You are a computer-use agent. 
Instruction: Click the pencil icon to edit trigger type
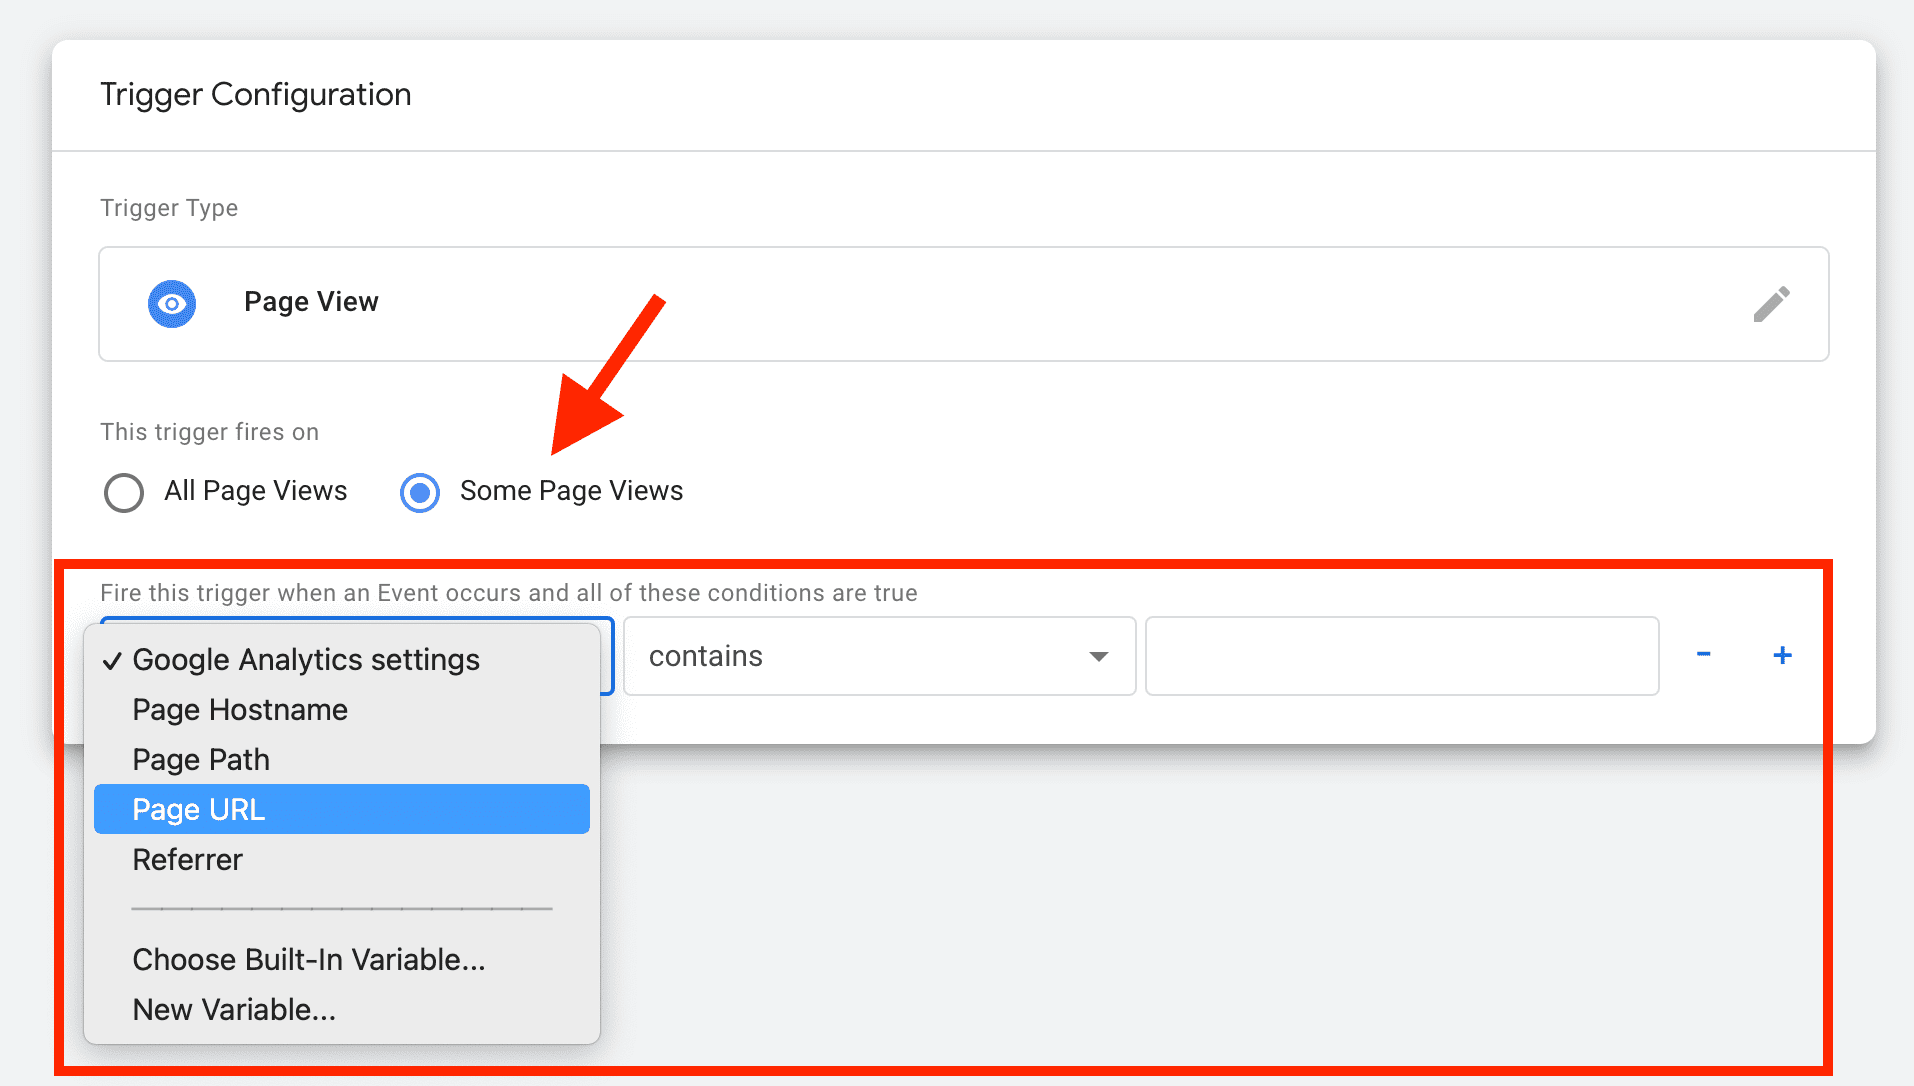(1771, 303)
